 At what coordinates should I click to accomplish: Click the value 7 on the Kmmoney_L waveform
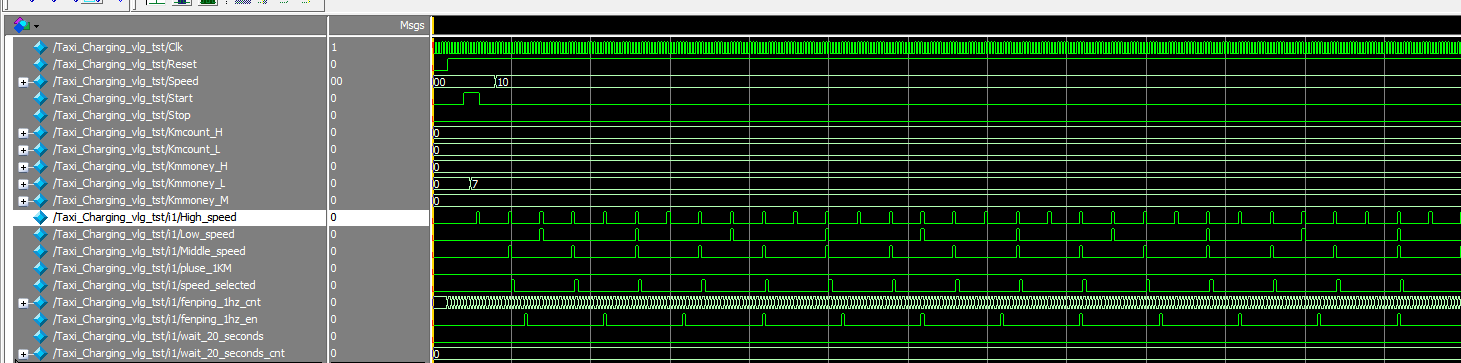coord(475,184)
